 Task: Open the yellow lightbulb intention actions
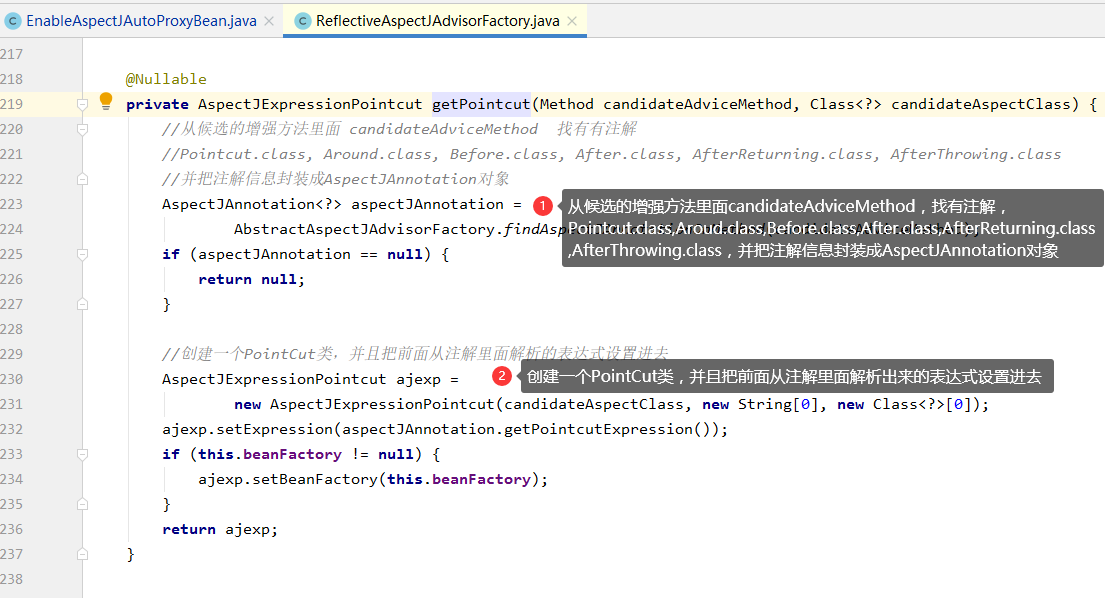[x=106, y=101]
